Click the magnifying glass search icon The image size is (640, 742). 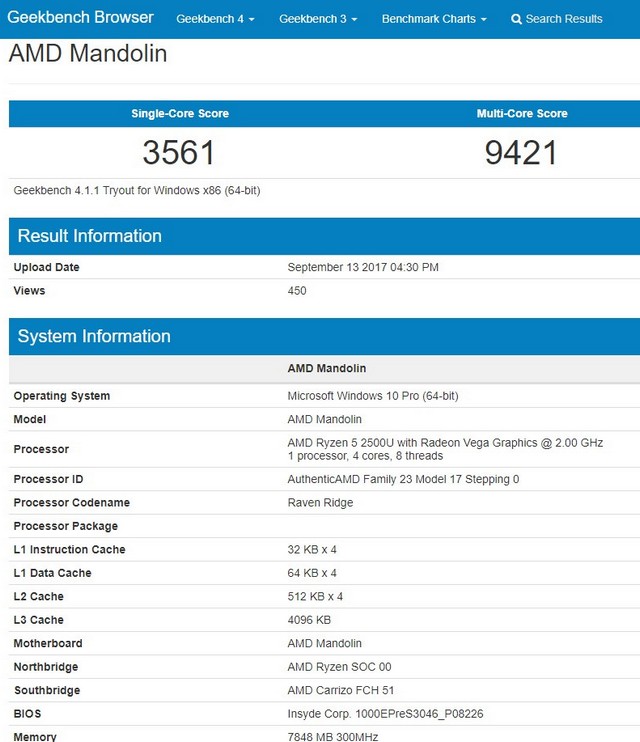point(516,19)
